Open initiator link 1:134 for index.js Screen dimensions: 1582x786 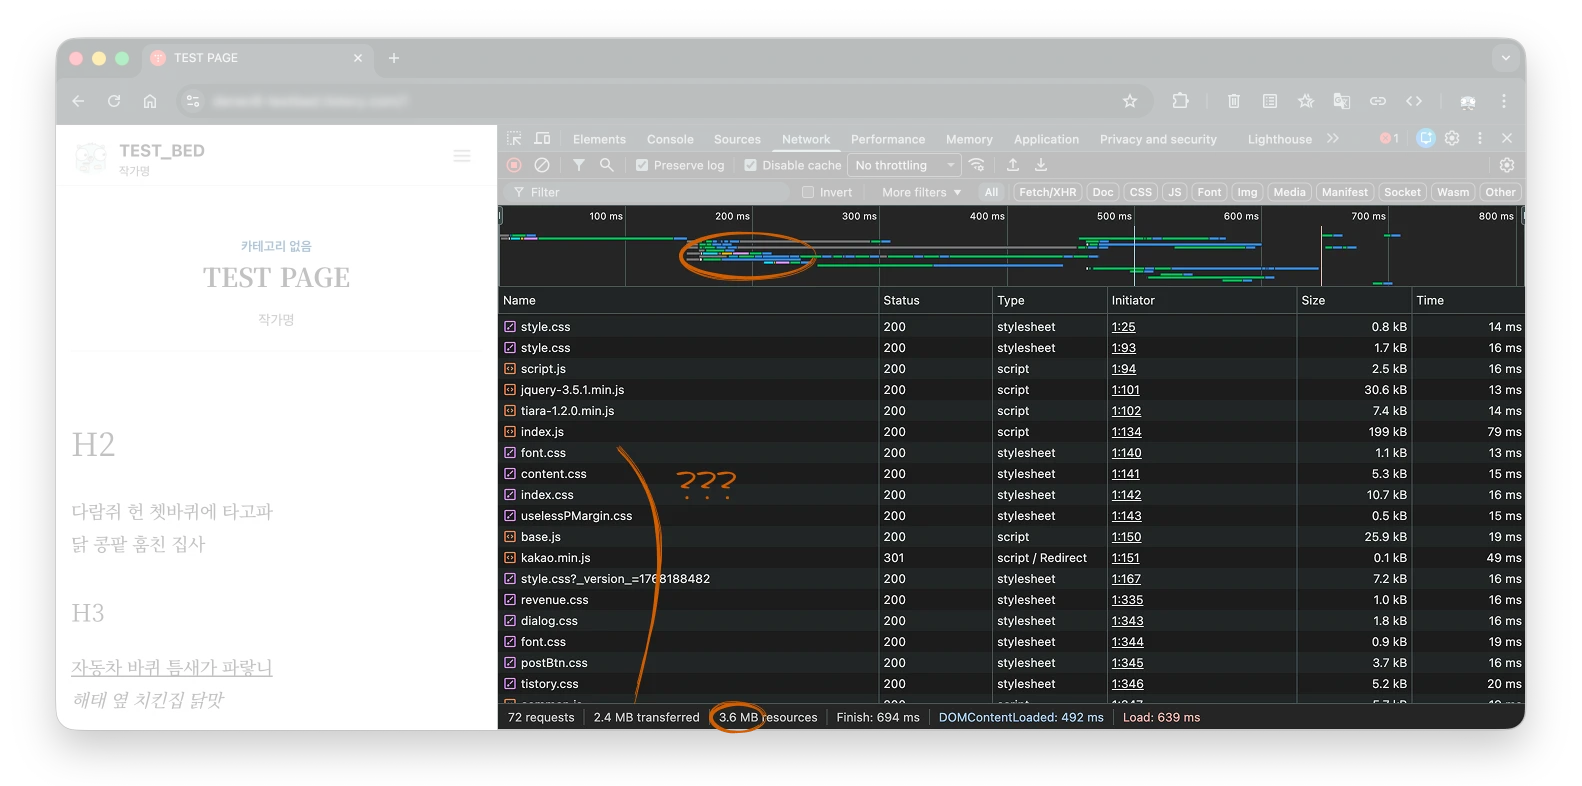click(x=1126, y=432)
